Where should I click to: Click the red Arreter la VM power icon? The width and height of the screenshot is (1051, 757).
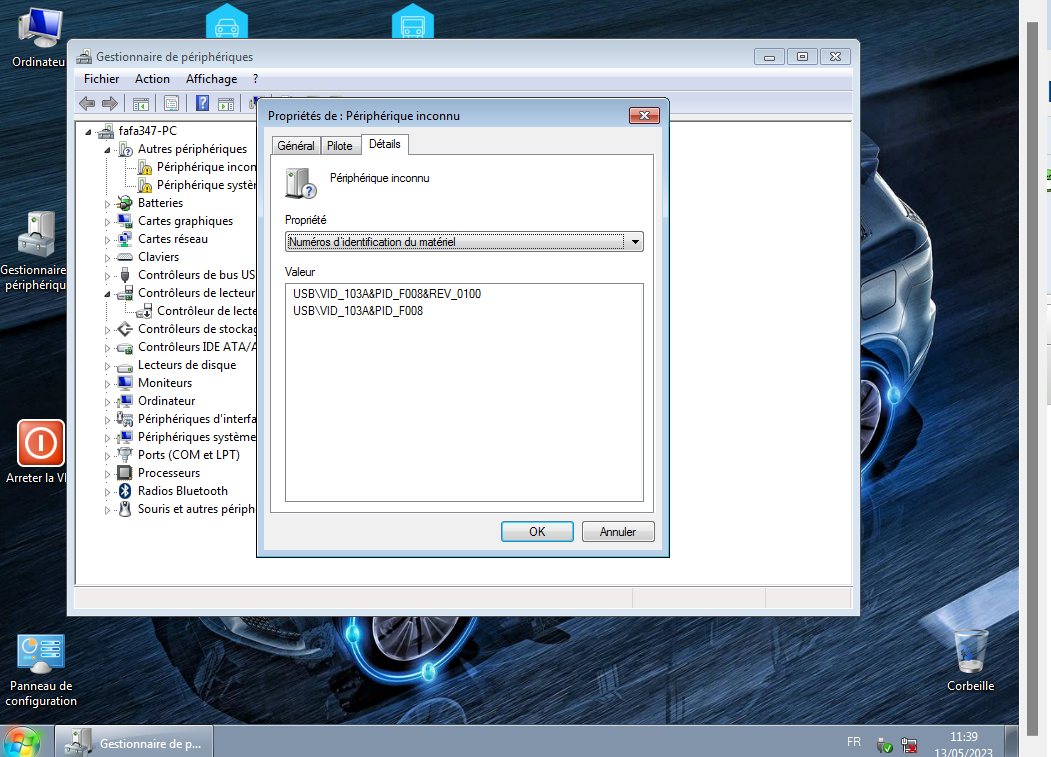coord(40,443)
